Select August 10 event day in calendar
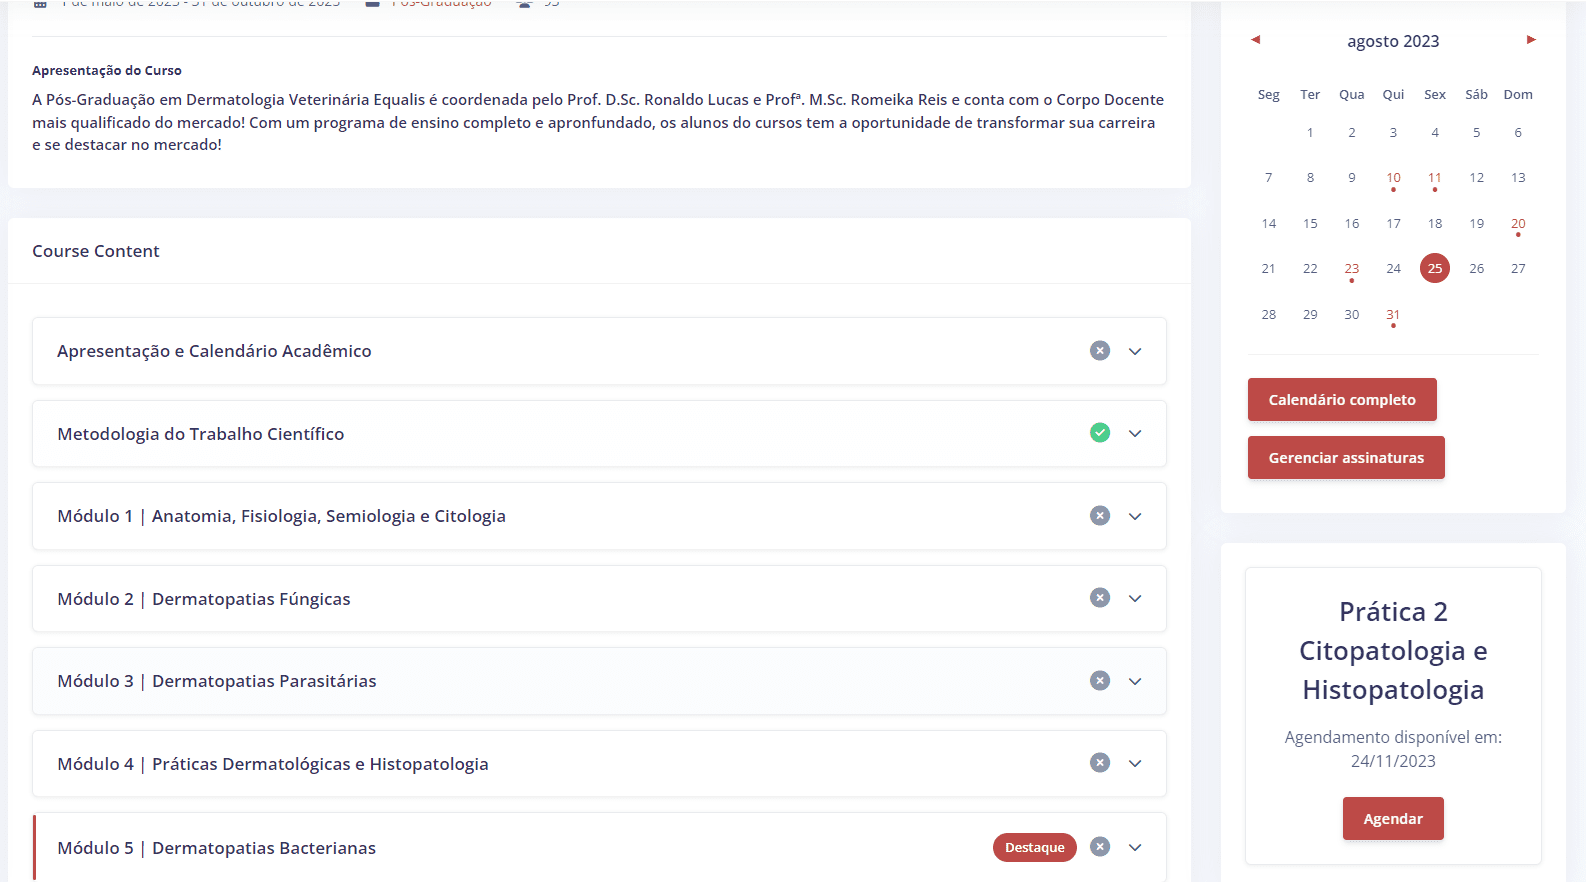Image resolution: width=1586 pixels, height=882 pixels. pyautogui.click(x=1393, y=178)
